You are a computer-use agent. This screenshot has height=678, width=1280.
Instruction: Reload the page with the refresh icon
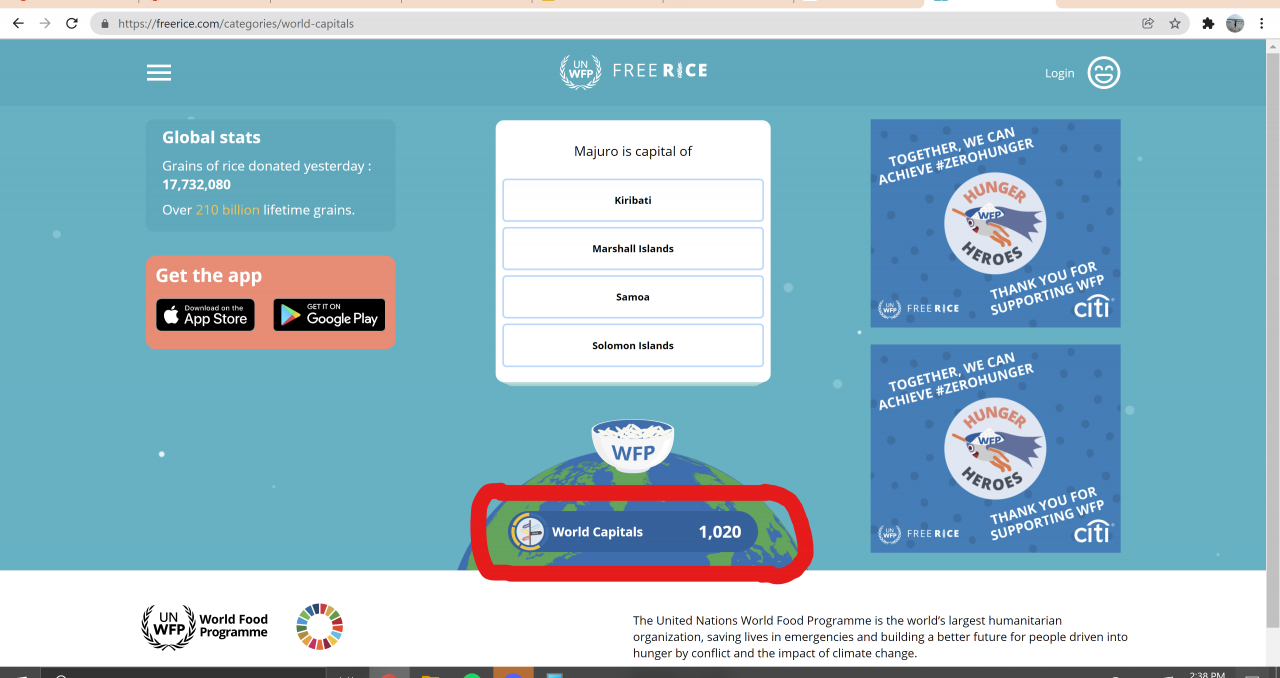tap(72, 23)
